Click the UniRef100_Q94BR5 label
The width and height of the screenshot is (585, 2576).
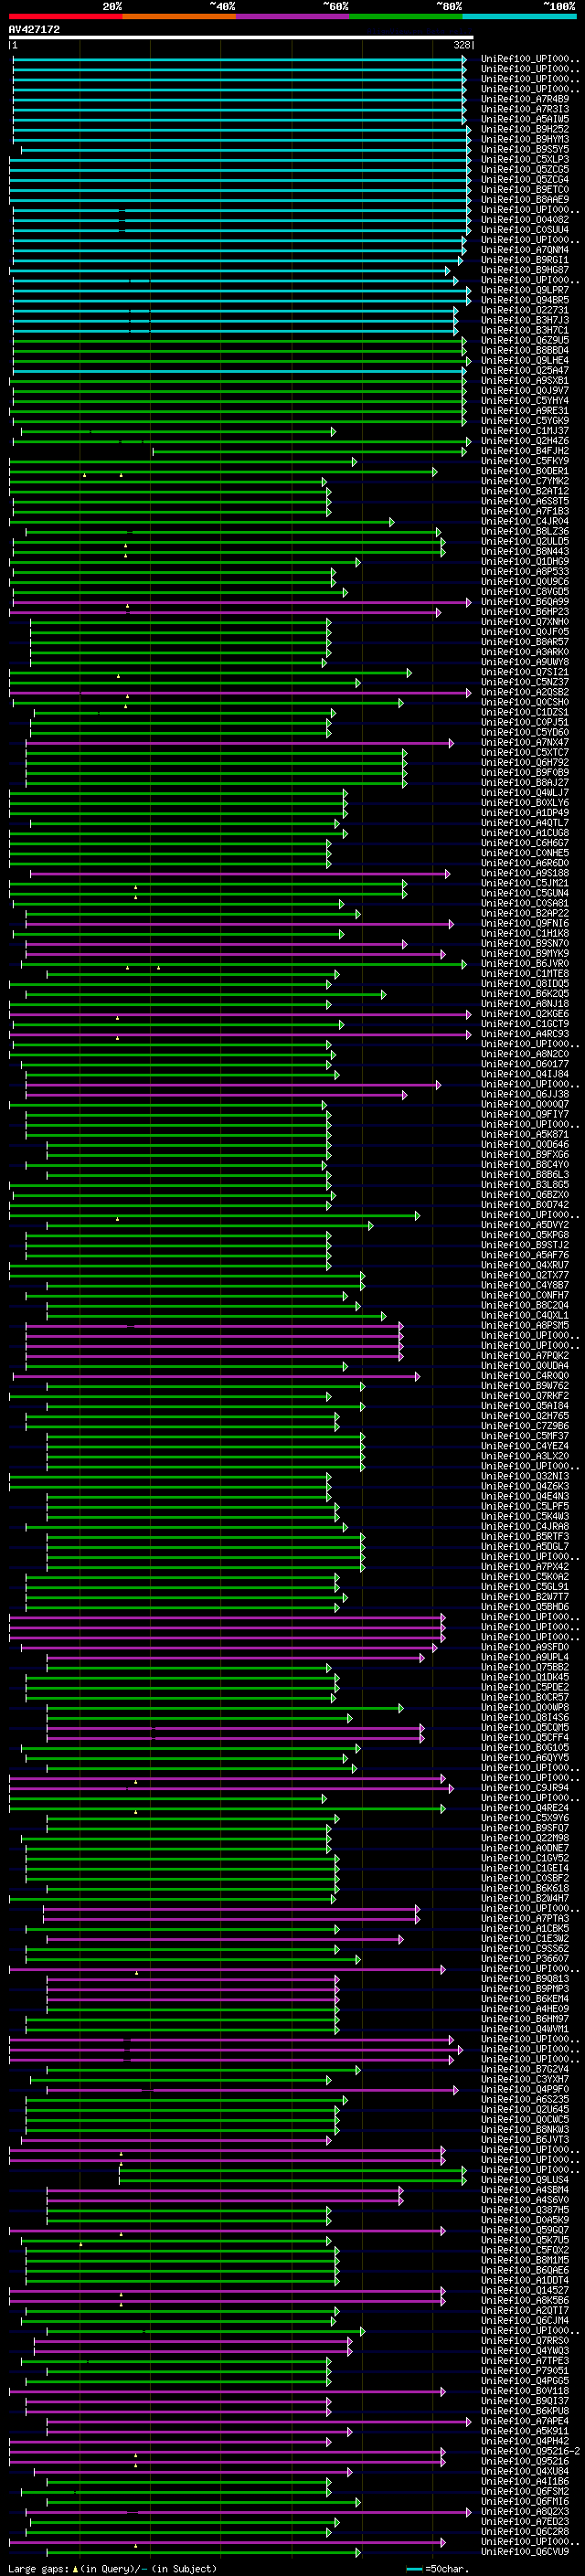(x=525, y=300)
